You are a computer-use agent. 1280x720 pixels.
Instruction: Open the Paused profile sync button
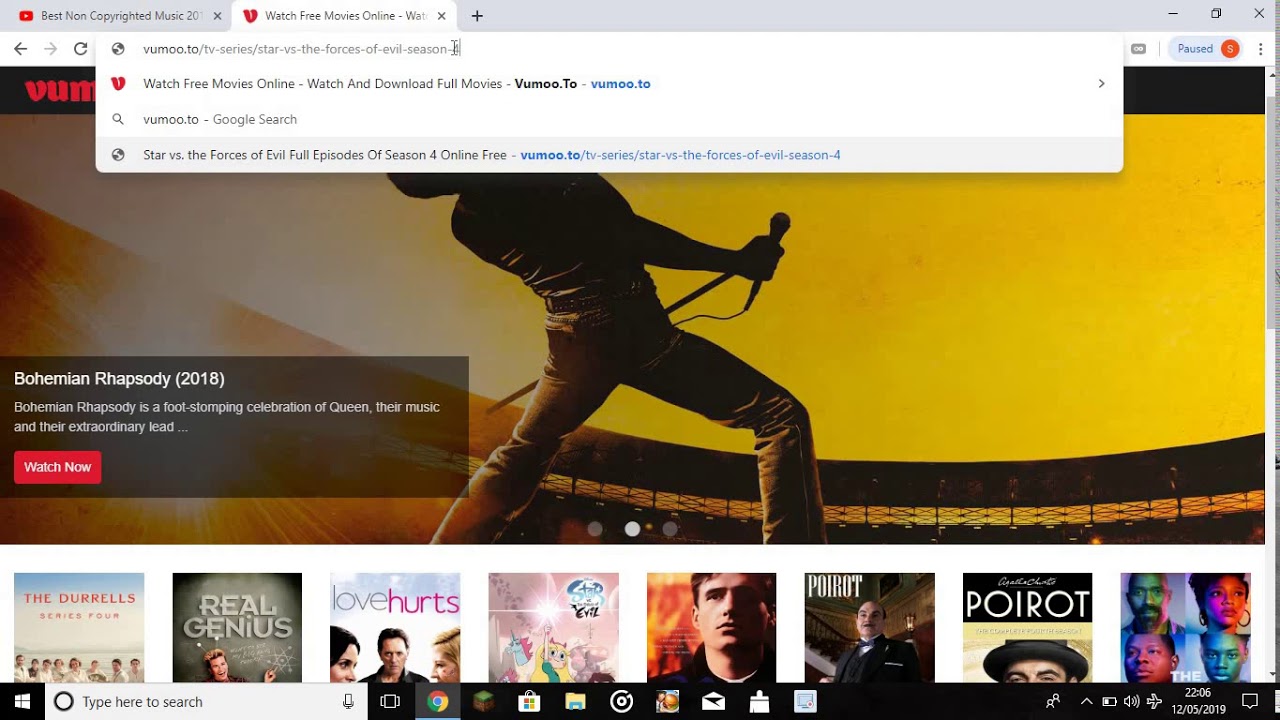[x=1207, y=49]
